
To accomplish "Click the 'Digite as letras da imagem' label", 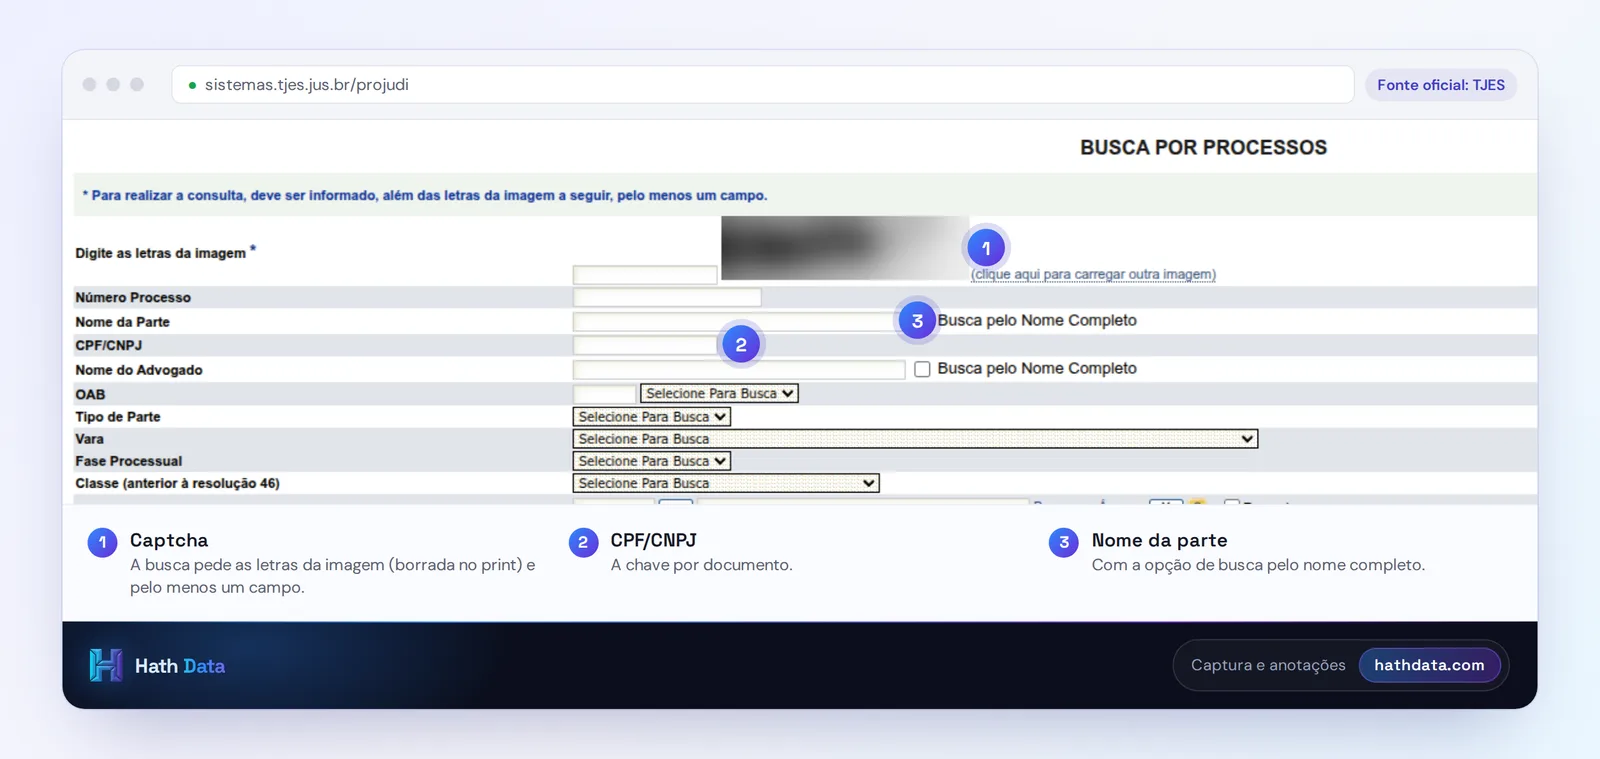I will [x=160, y=253].
